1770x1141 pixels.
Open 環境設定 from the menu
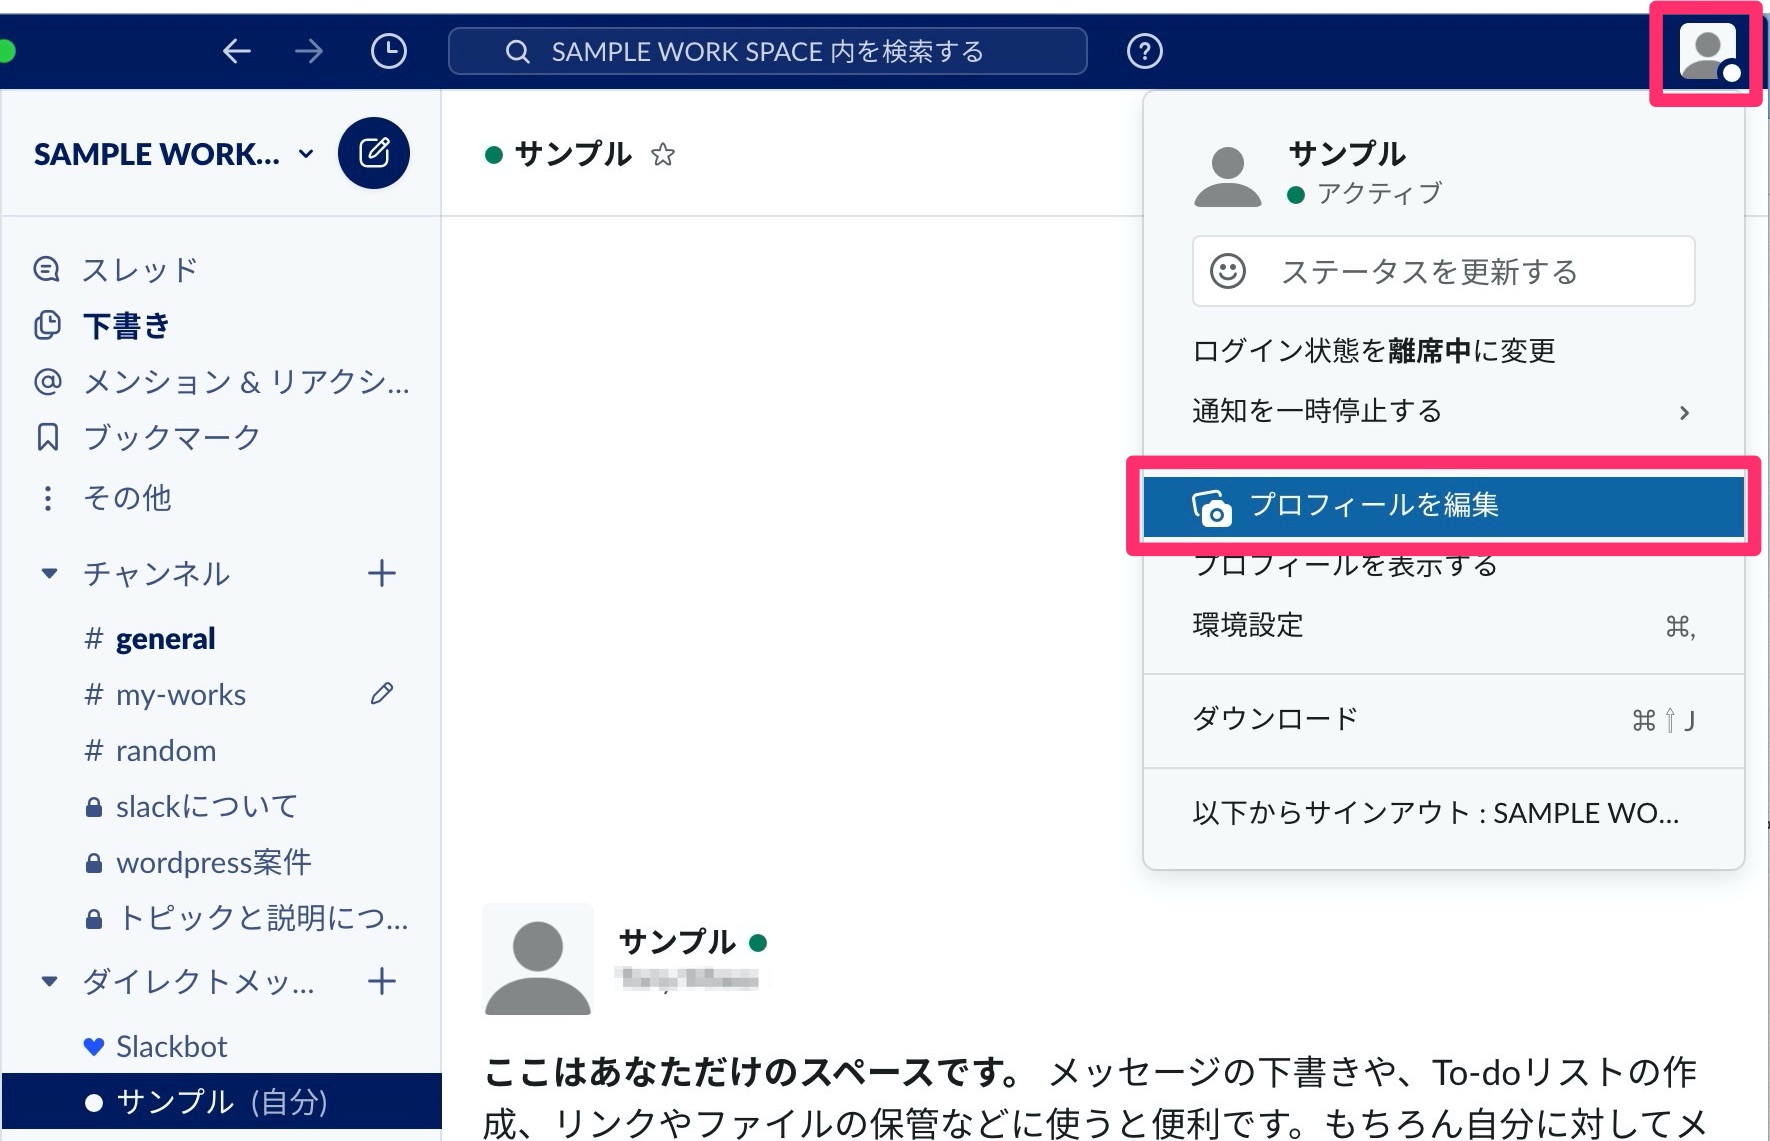coord(1247,624)
